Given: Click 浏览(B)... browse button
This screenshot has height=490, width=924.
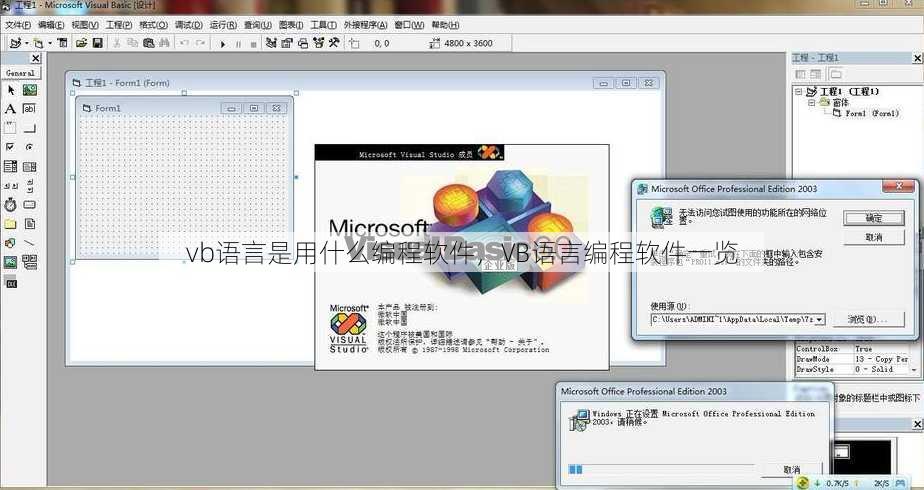Looking at the screenshot, I should click(x=868, y=319).
